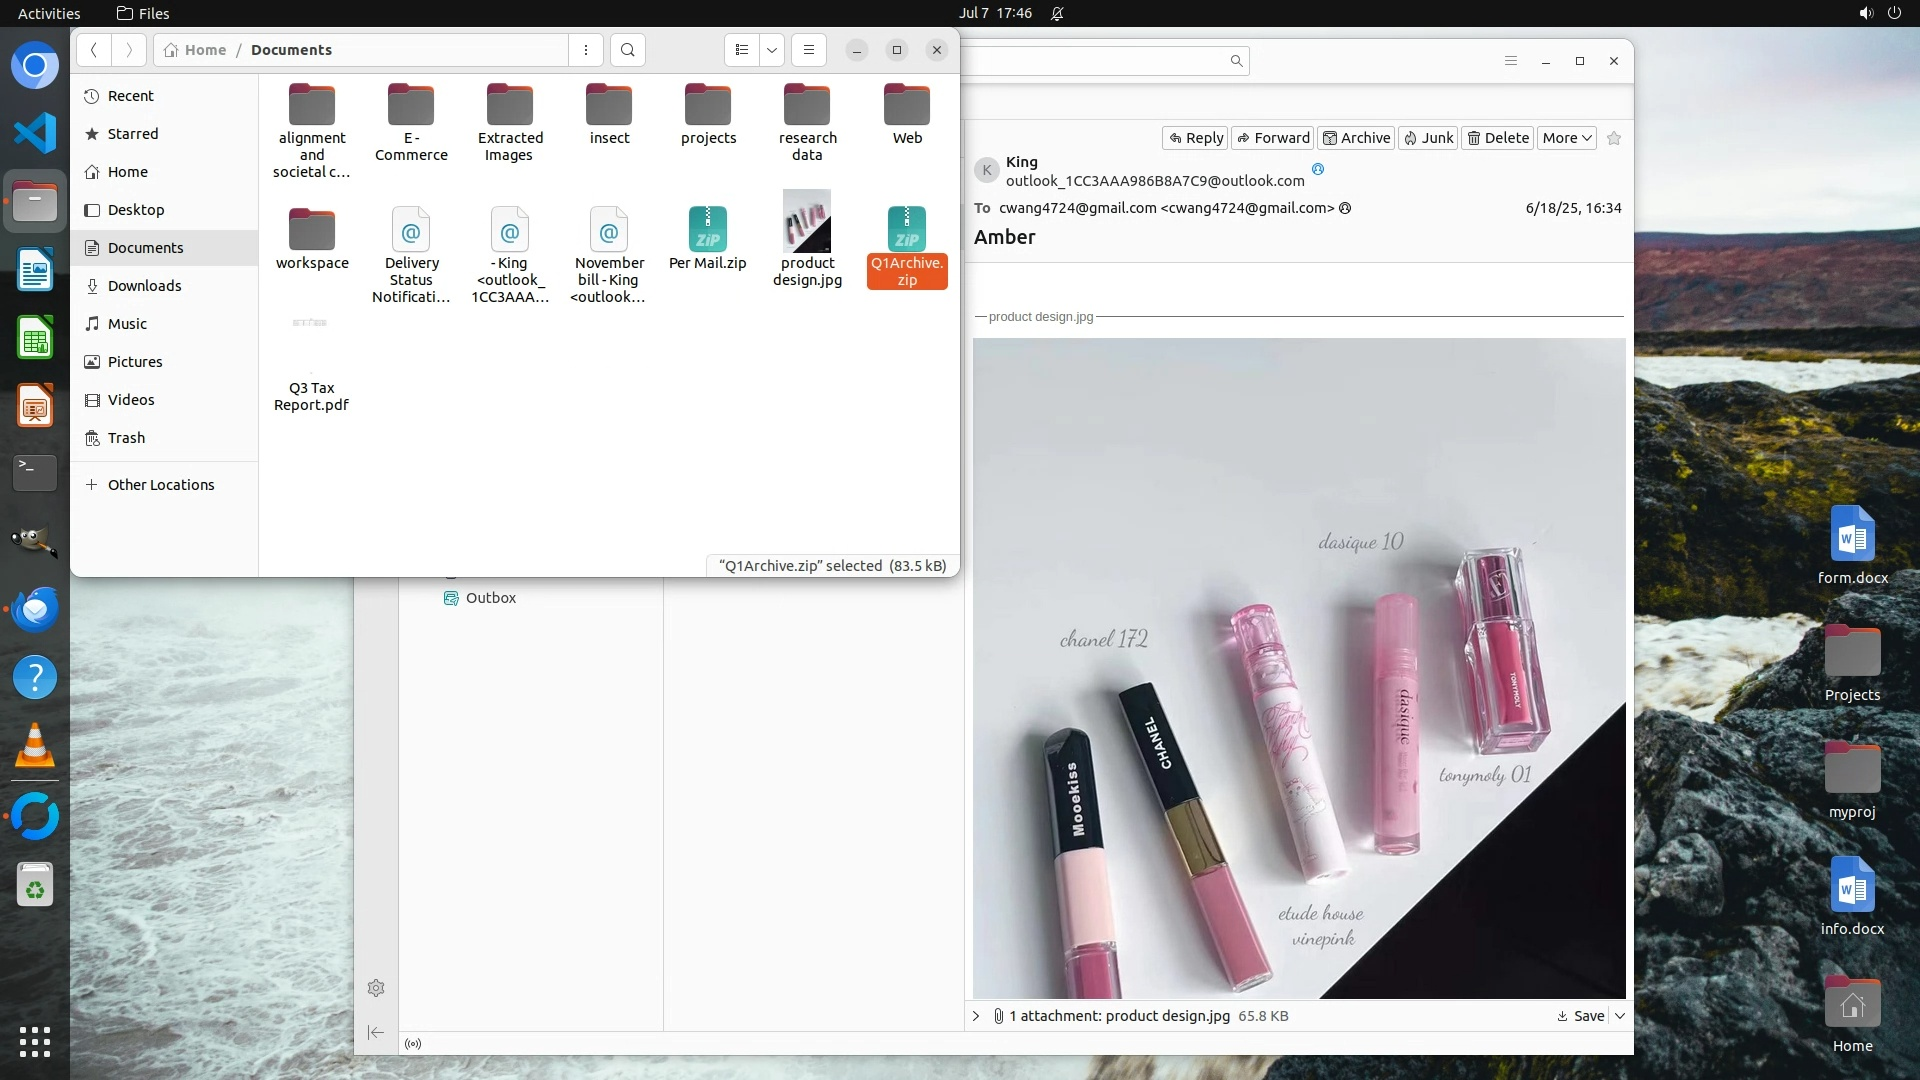This screenshot has height=1080, width=1920.
Task: Delete the current email
Action: (x=1498, y=138)
